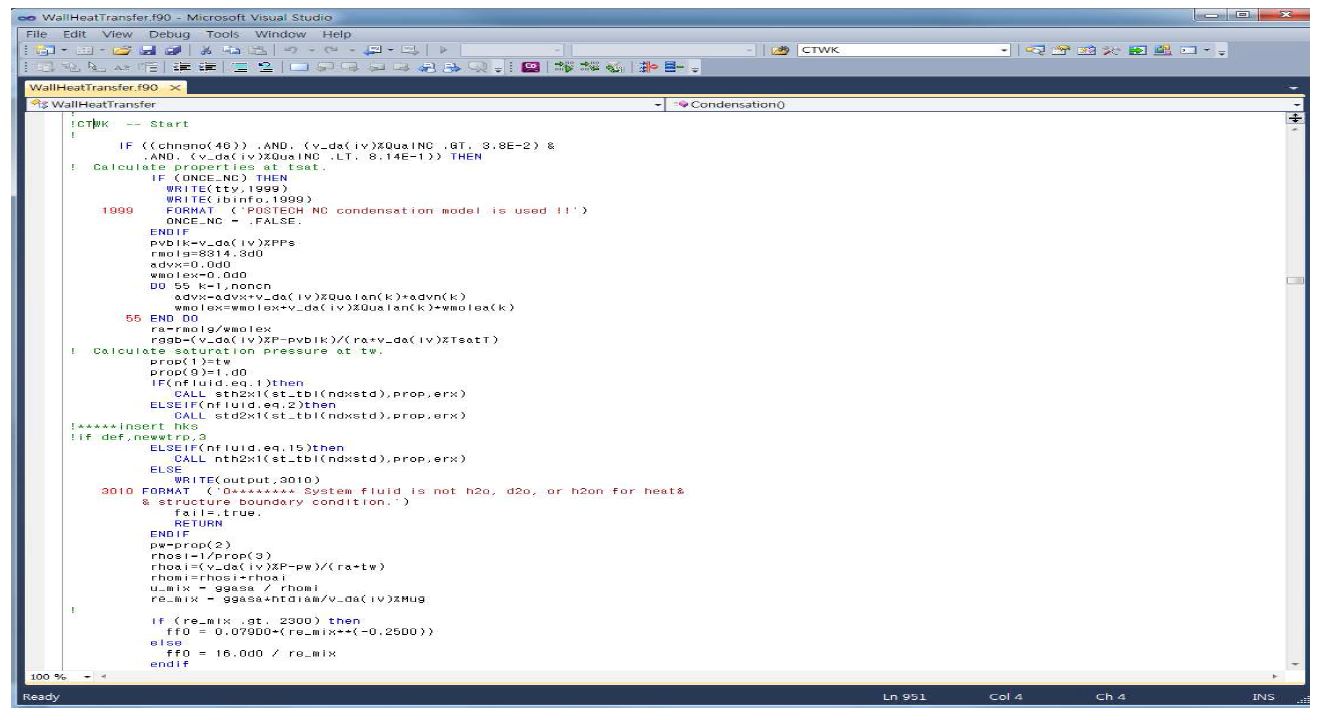Viewport: 1317px width, 720px height.
Task: Click the '55 END DO' code line
Action: [161, 317]
